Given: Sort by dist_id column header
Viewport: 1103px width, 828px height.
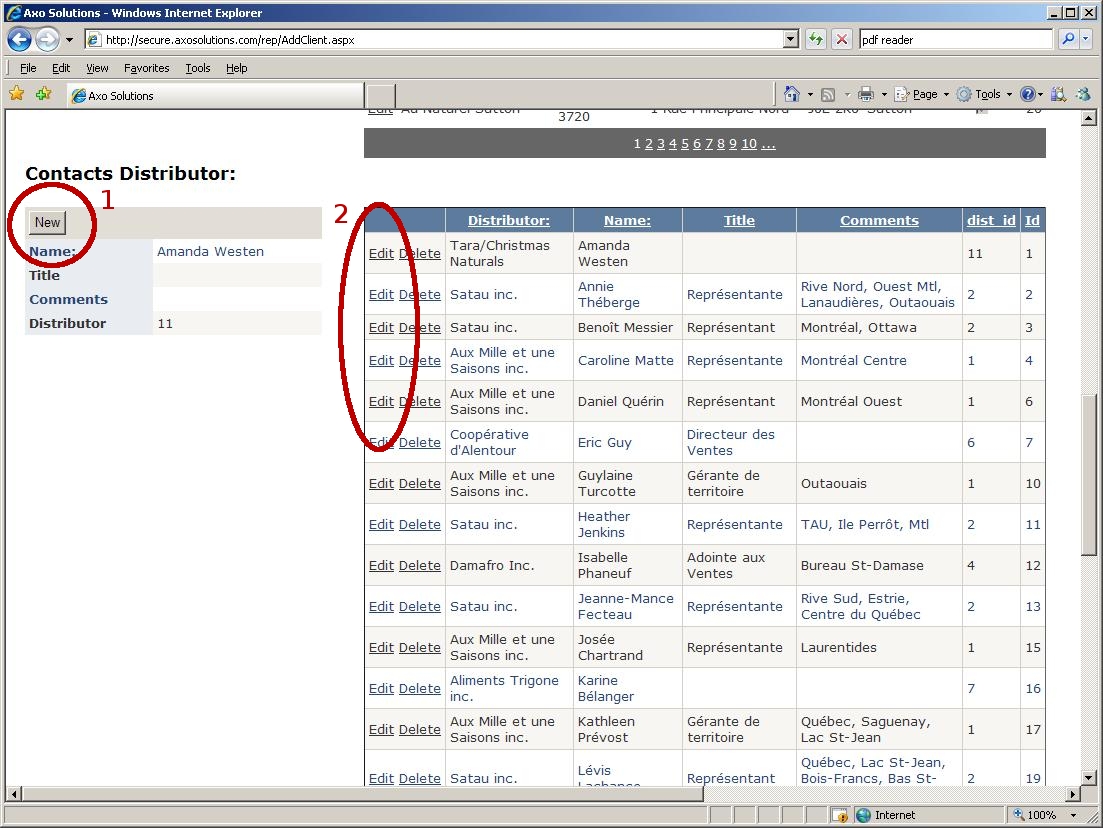Looking at the screenshot, I should [x=990, y=220].
